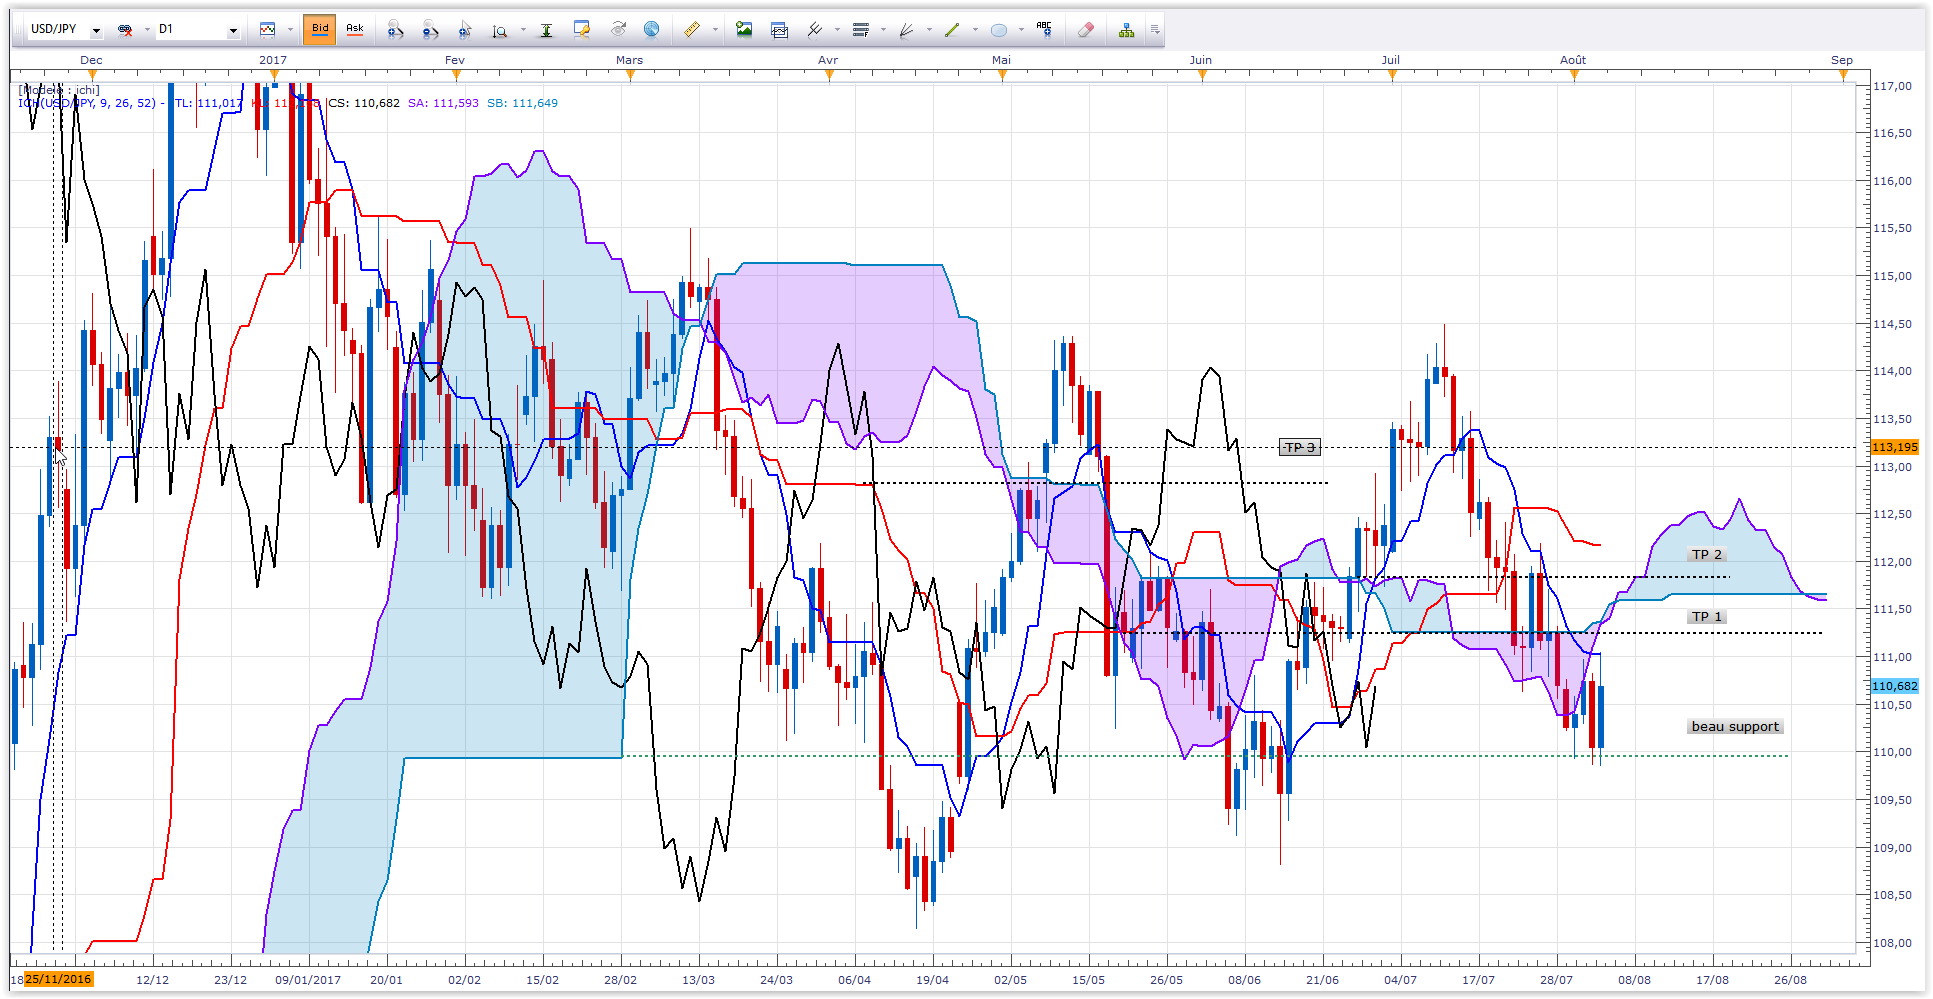Expand the ruler tool dropdown arrow
The height and width of the screenshot is (999, 1933).
click(x=715, y=30)
